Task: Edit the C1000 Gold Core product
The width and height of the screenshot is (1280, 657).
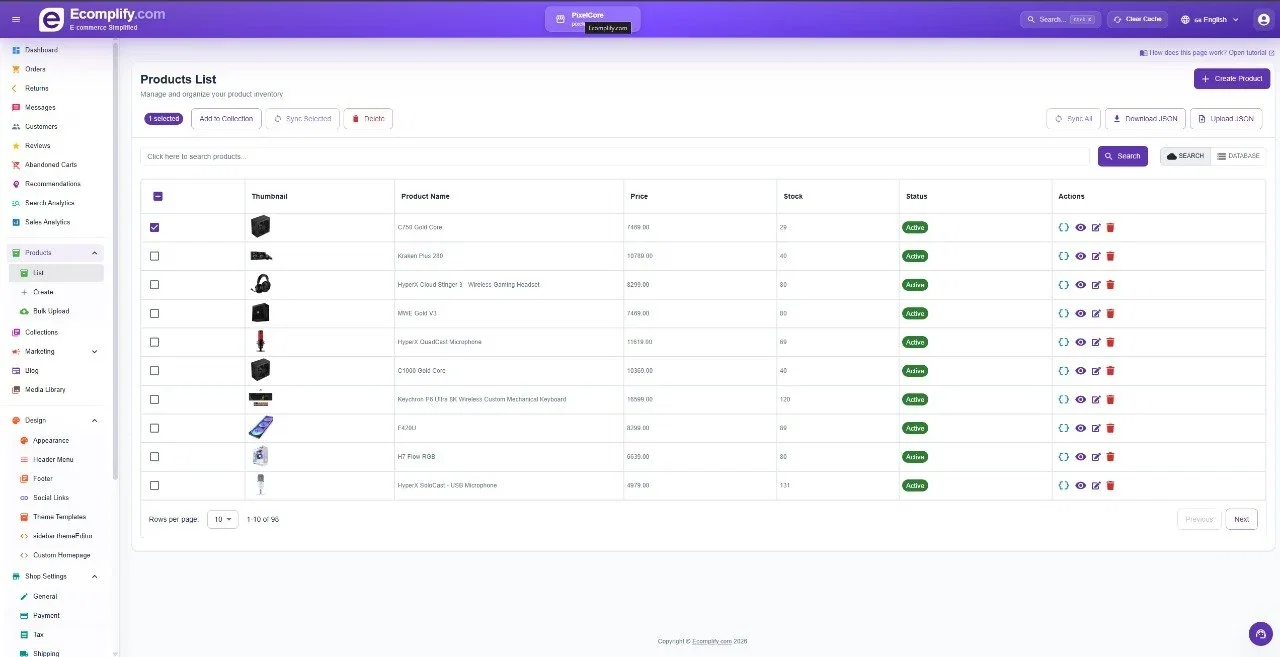Action: [x=1096, y=371]
